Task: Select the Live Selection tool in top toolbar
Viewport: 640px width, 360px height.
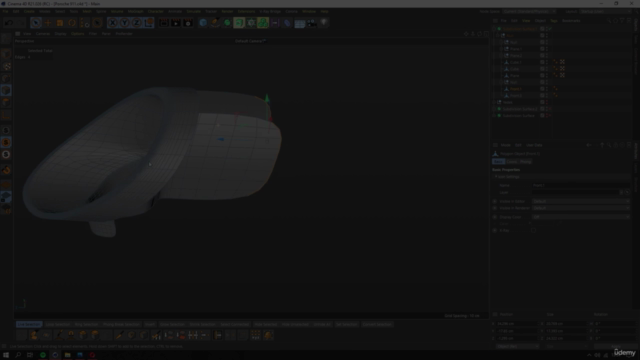Action: pos(36,23)
